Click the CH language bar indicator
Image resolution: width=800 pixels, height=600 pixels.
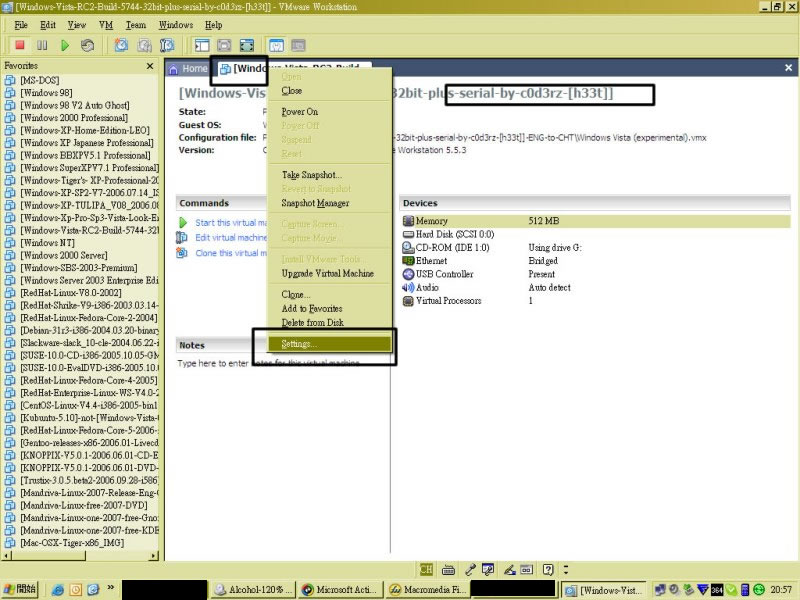[426, 569]
